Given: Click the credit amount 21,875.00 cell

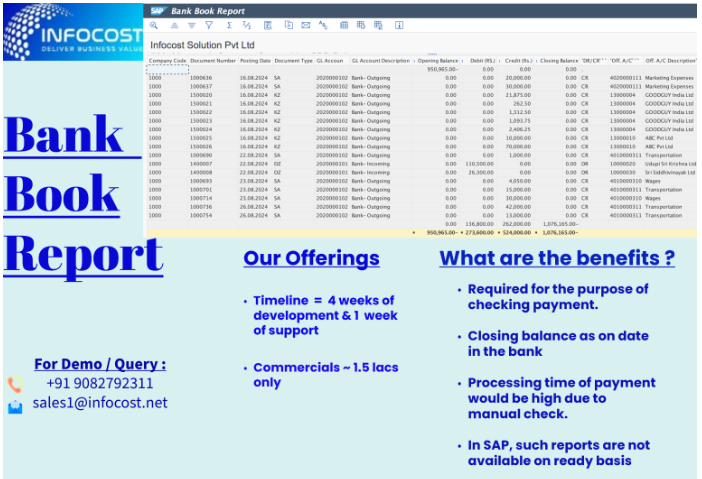Looking at the screenshot, I should tap(518, 95).
